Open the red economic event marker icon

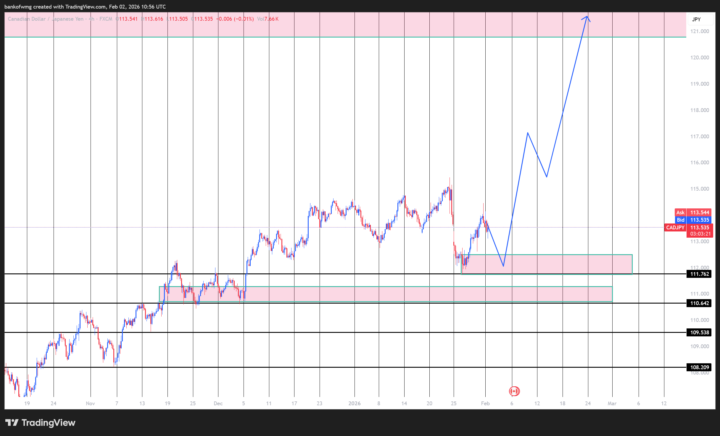tap(514, 391)
